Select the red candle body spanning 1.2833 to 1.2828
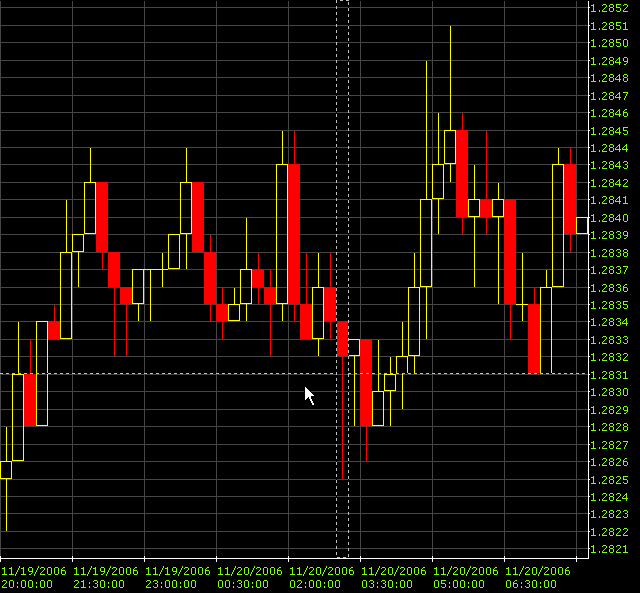 coord(366,382)
